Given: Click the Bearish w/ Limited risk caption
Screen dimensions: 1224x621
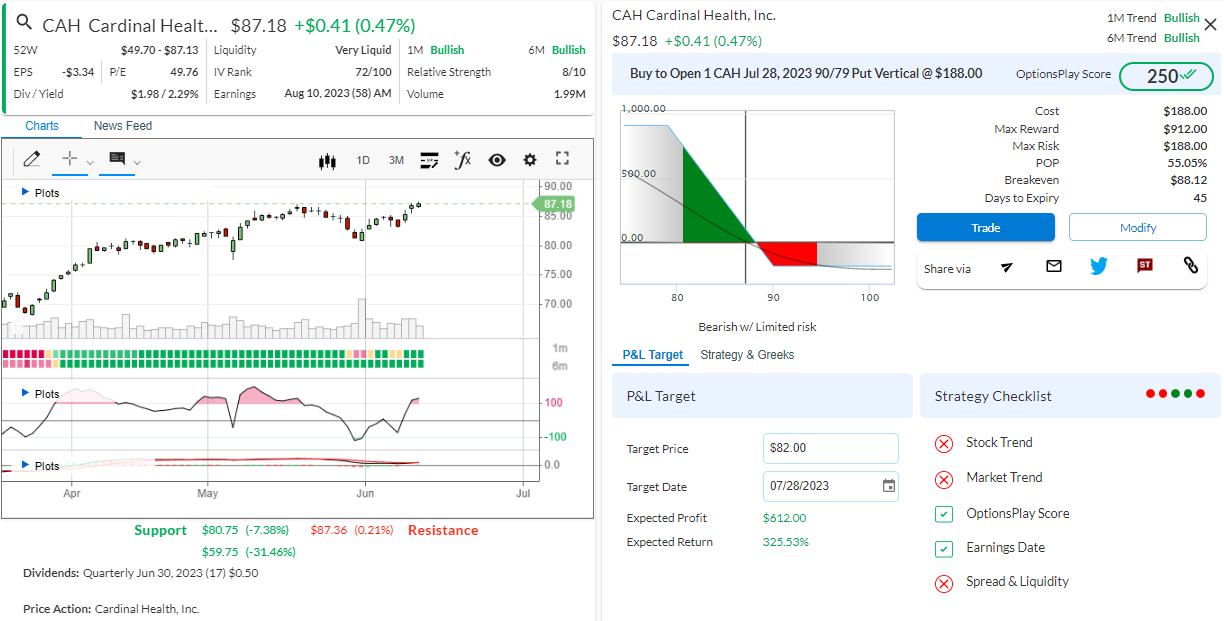Looking at the screenshot, I should coord(757,327).
